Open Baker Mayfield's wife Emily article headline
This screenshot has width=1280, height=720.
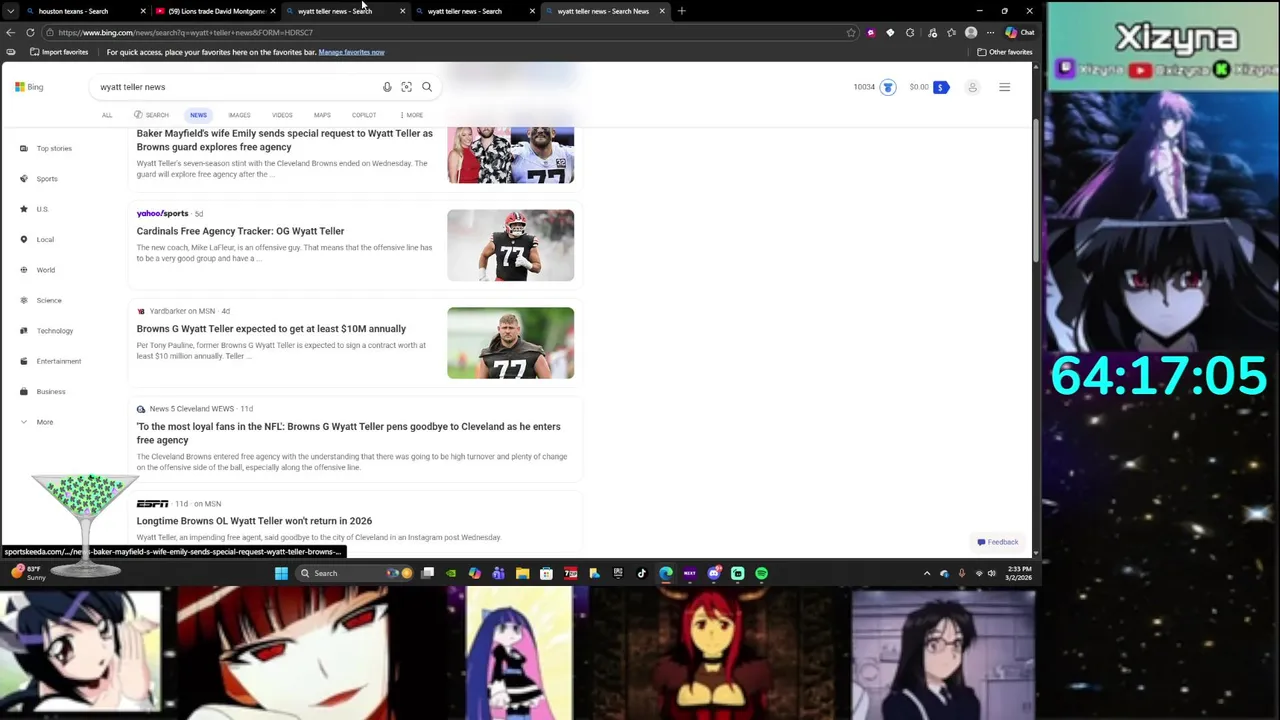pyautogui.click(x=285, y=140)
